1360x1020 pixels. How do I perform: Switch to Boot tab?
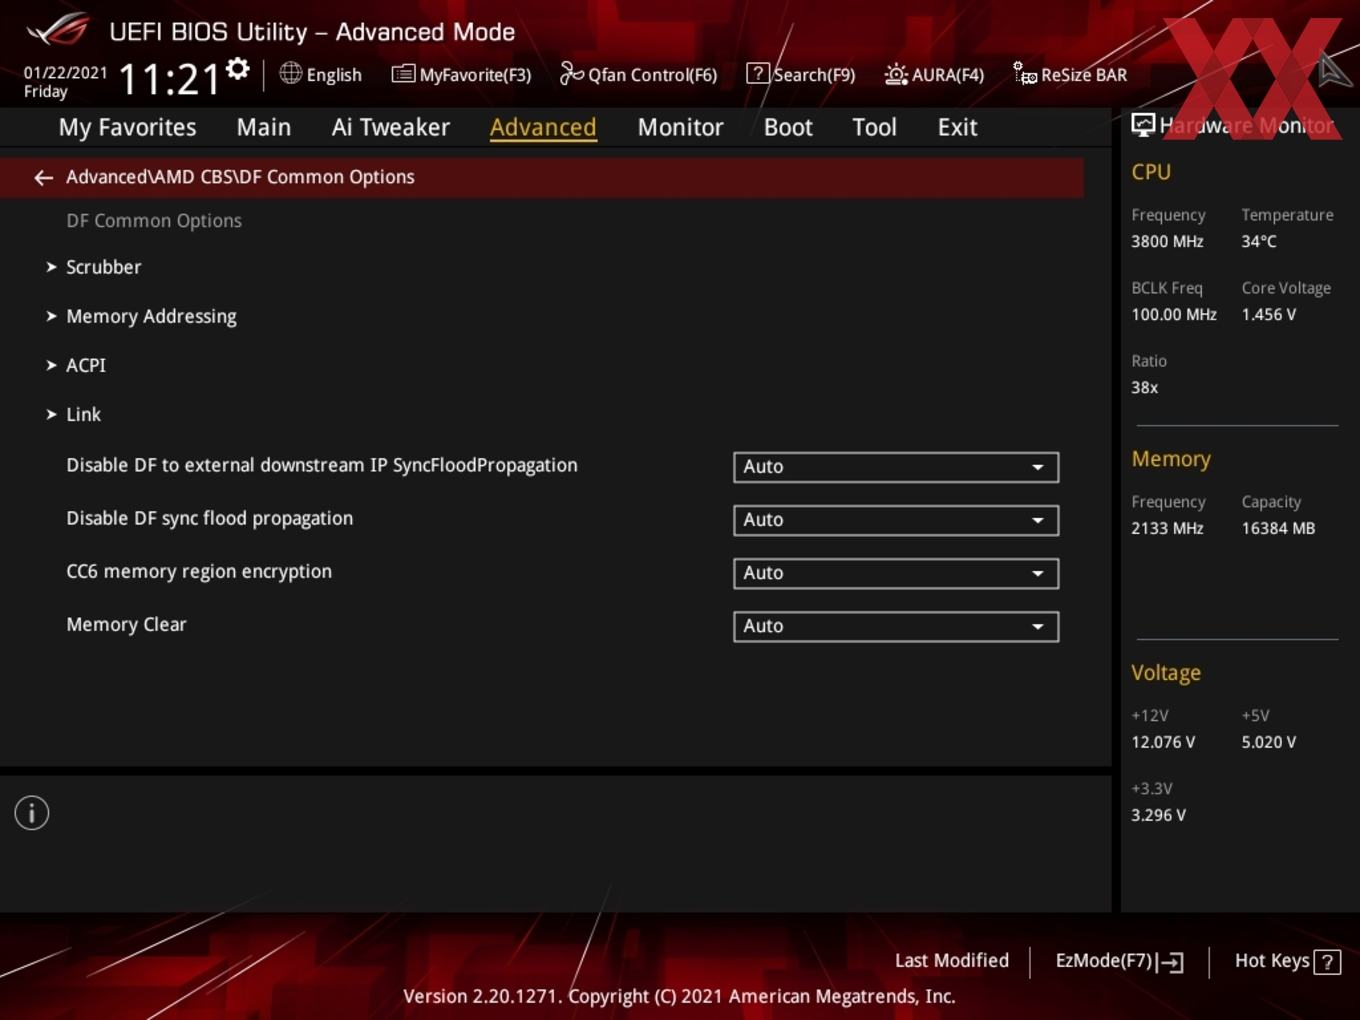pos(788,127)
